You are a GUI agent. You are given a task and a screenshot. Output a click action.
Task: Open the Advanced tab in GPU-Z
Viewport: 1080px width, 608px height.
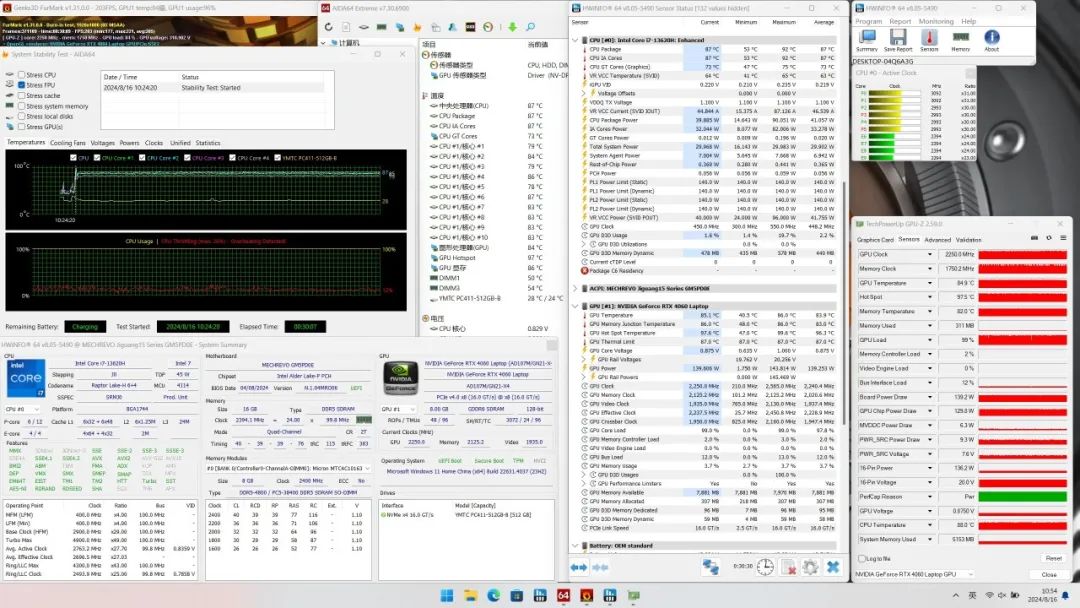pos(937,240)
